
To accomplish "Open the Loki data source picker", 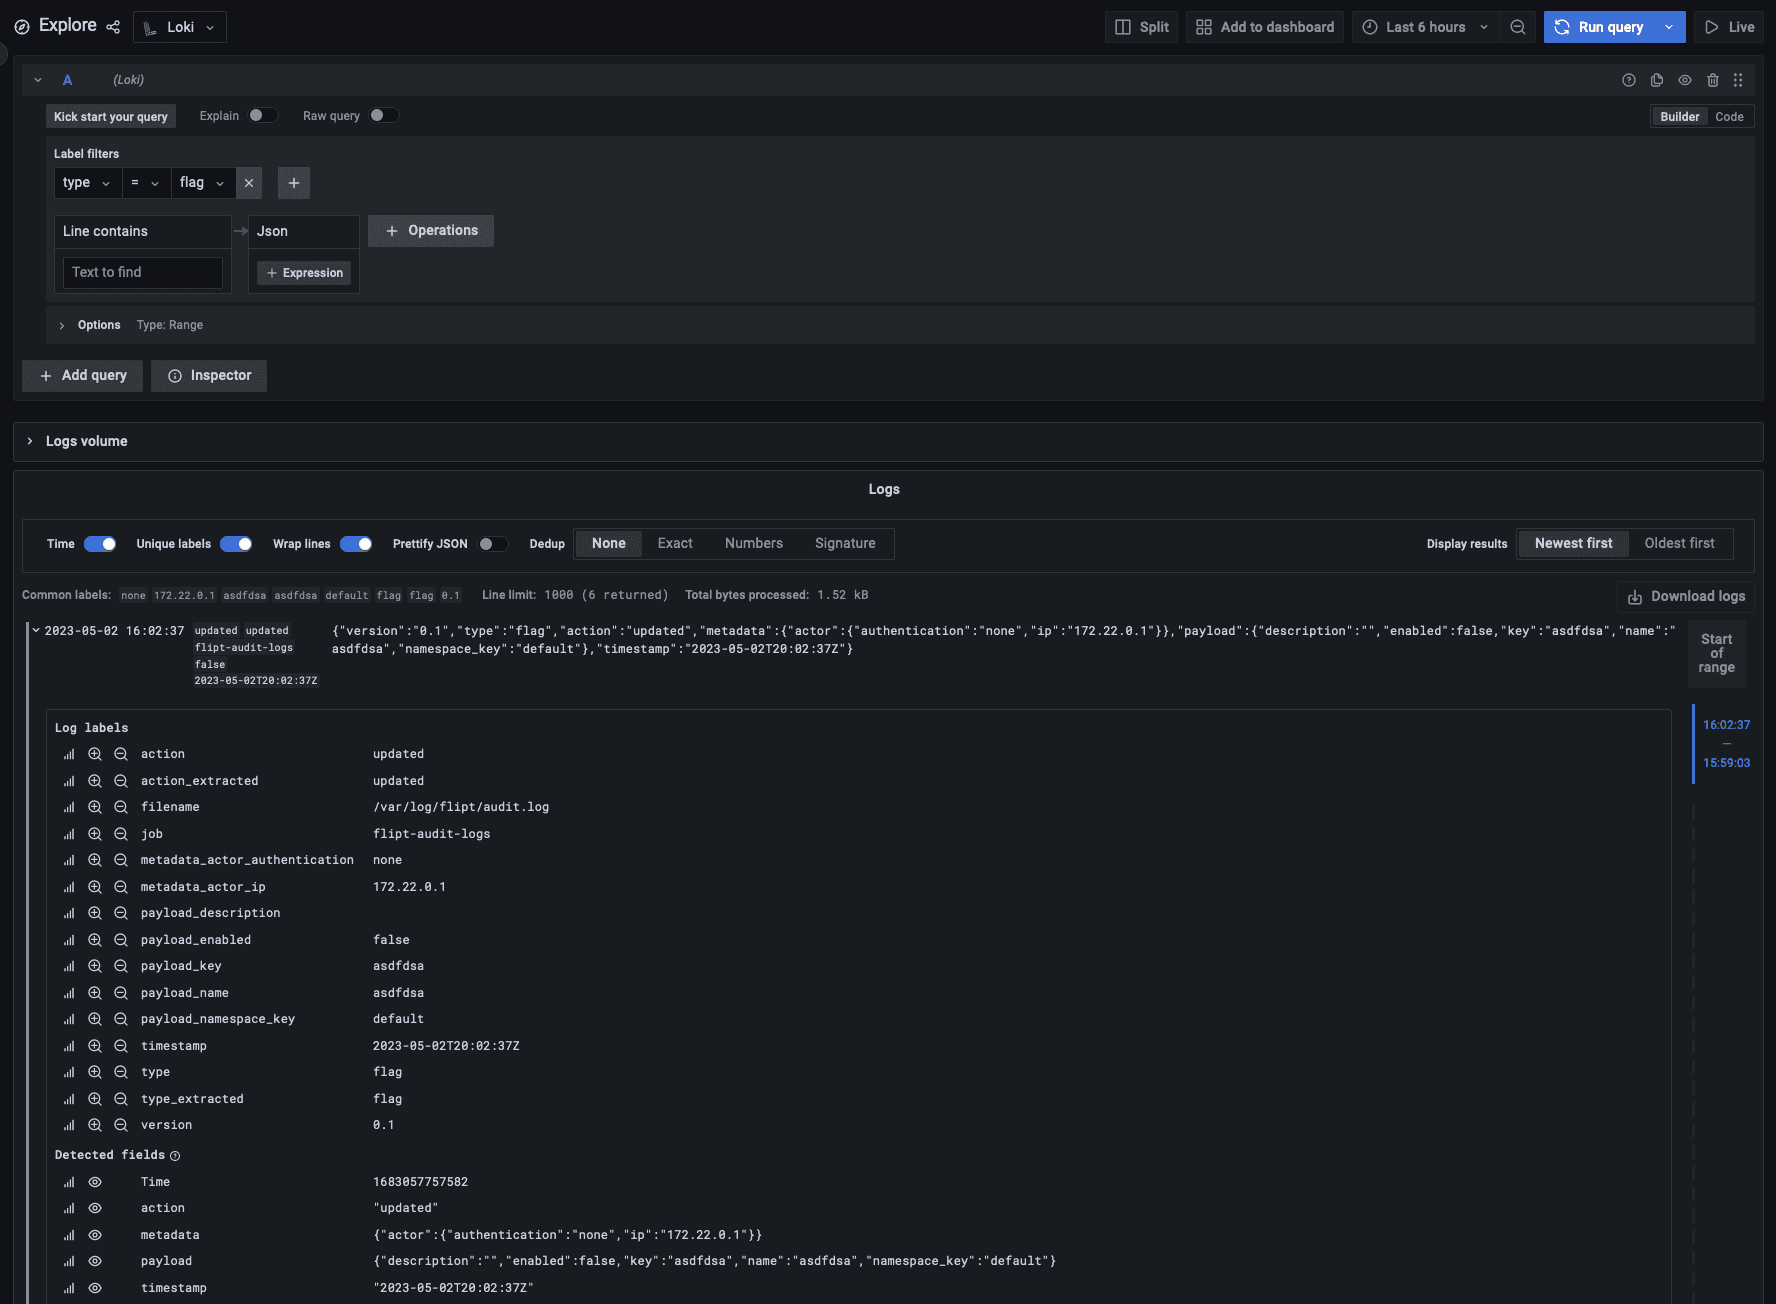I will pyautogui.click(x=180, y=27).
